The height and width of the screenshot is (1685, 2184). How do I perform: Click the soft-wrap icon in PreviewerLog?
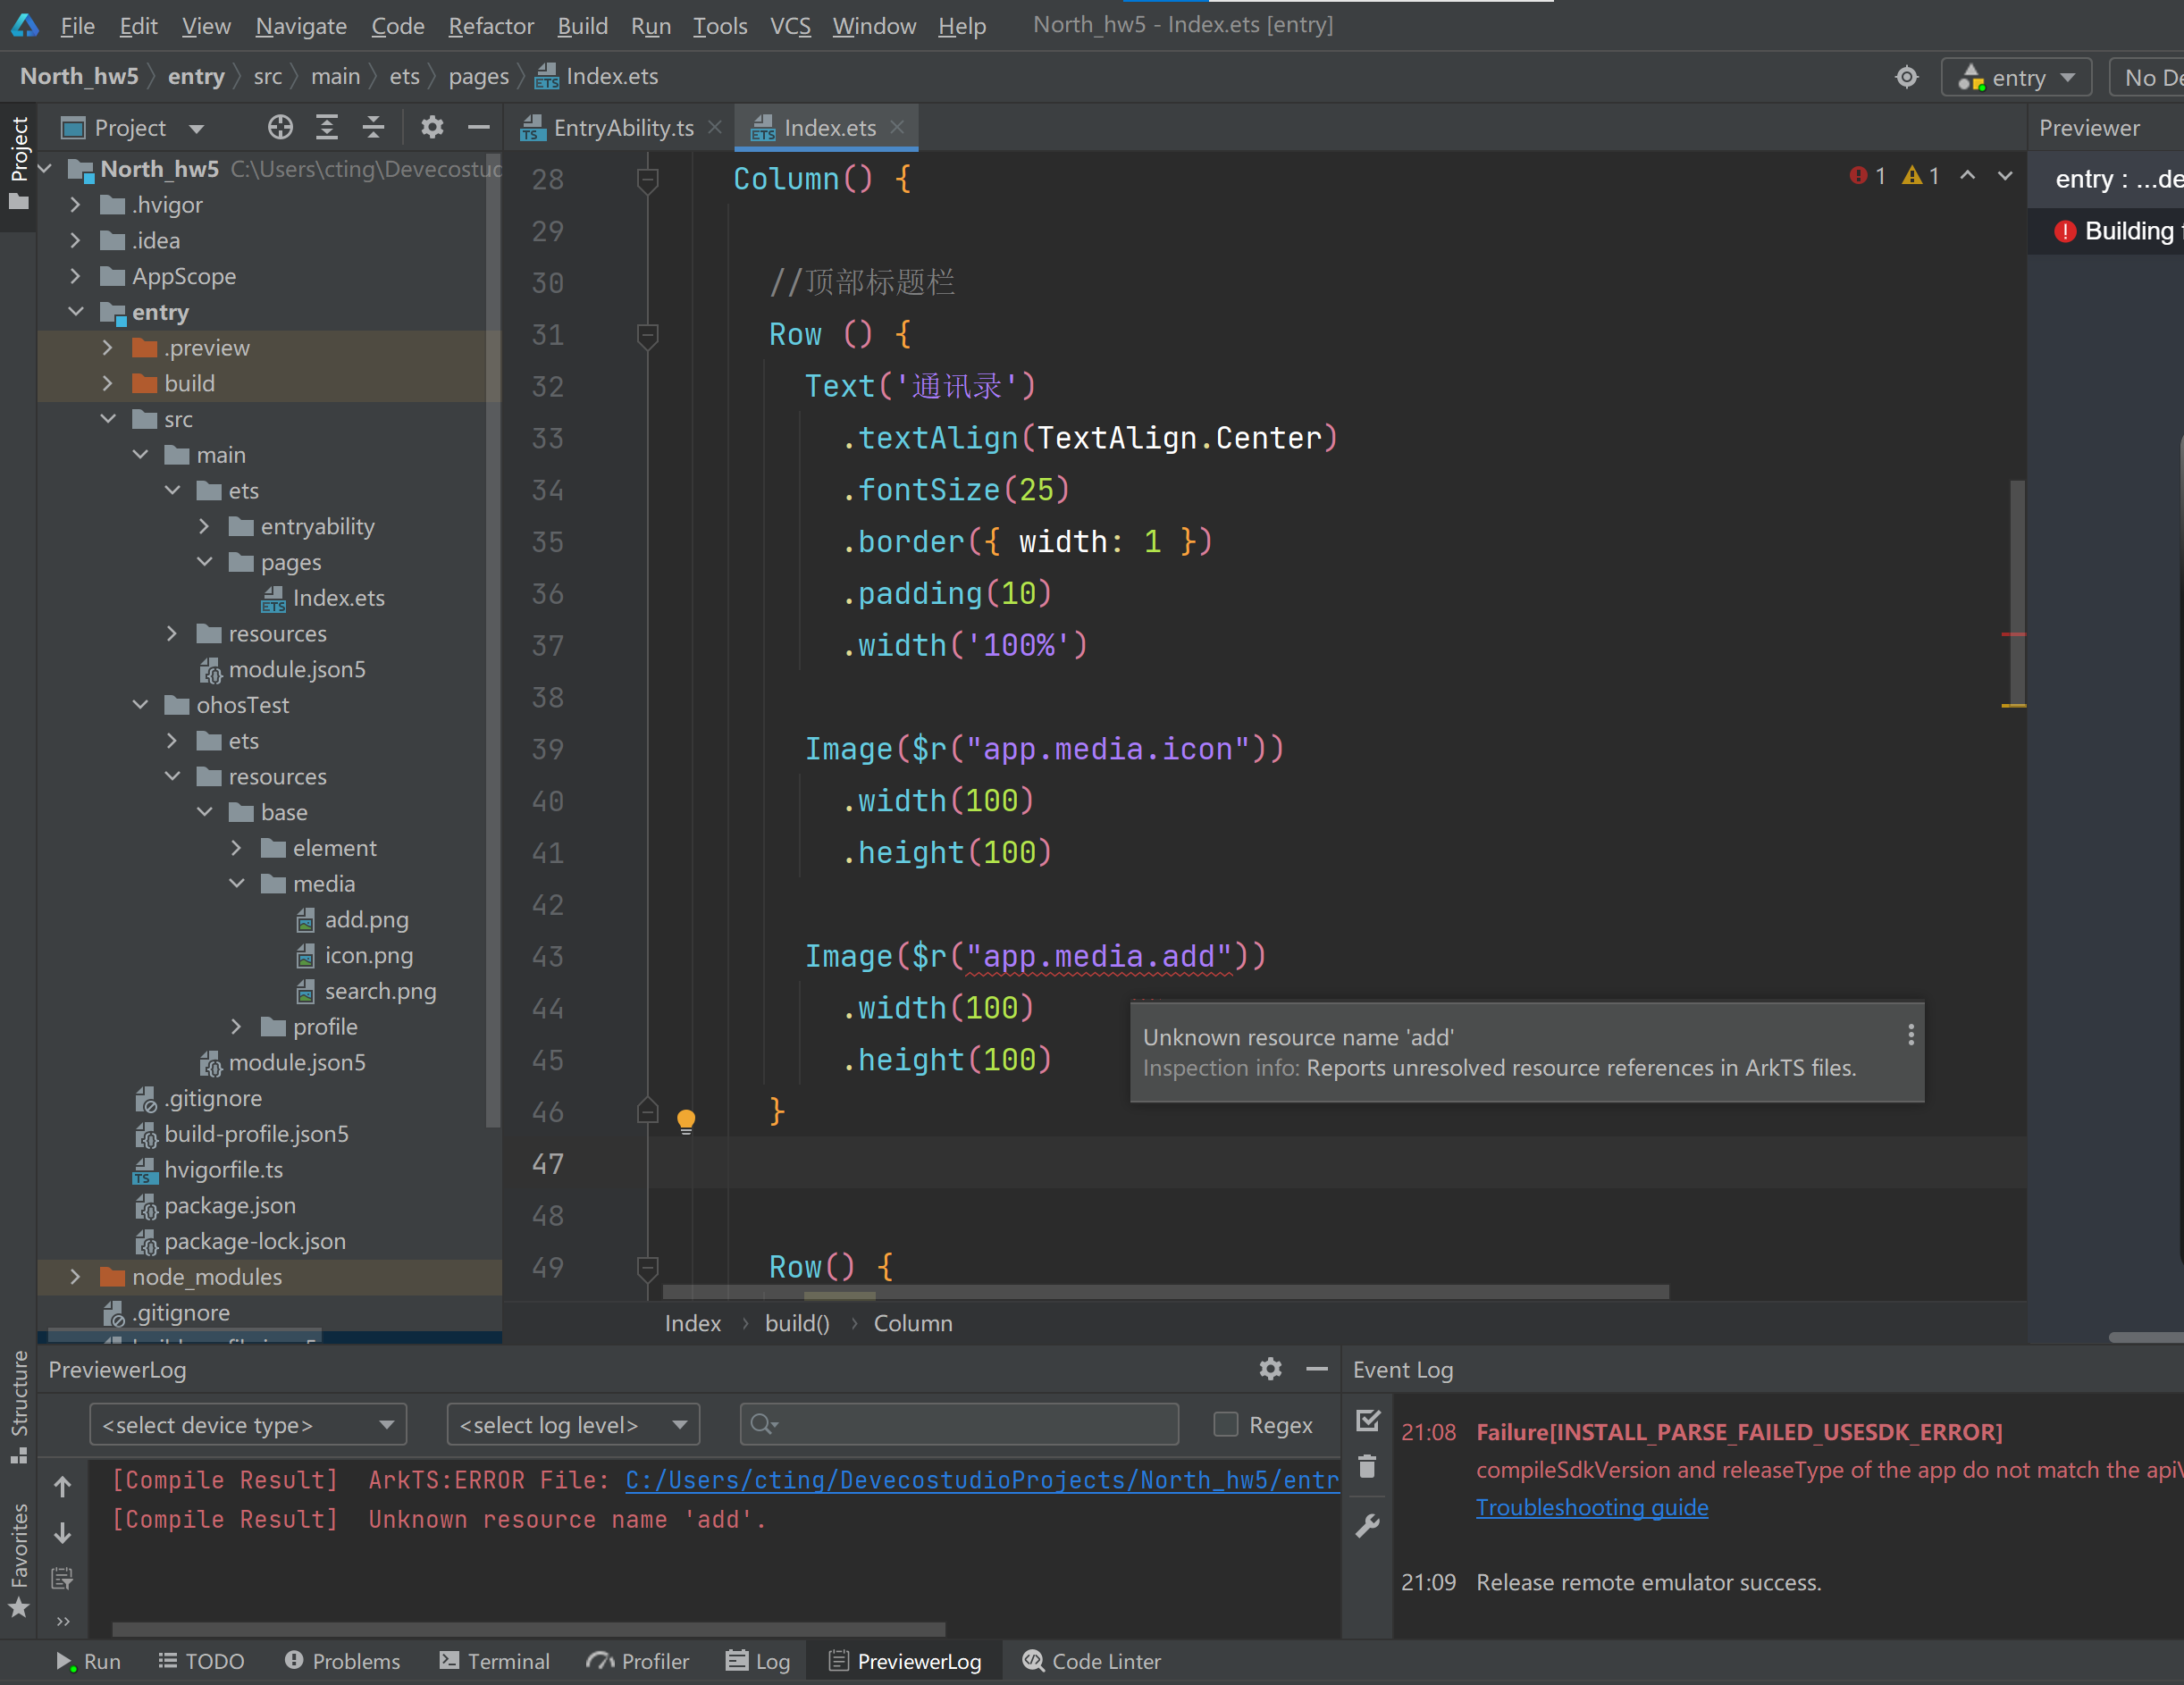point(62,1579)
